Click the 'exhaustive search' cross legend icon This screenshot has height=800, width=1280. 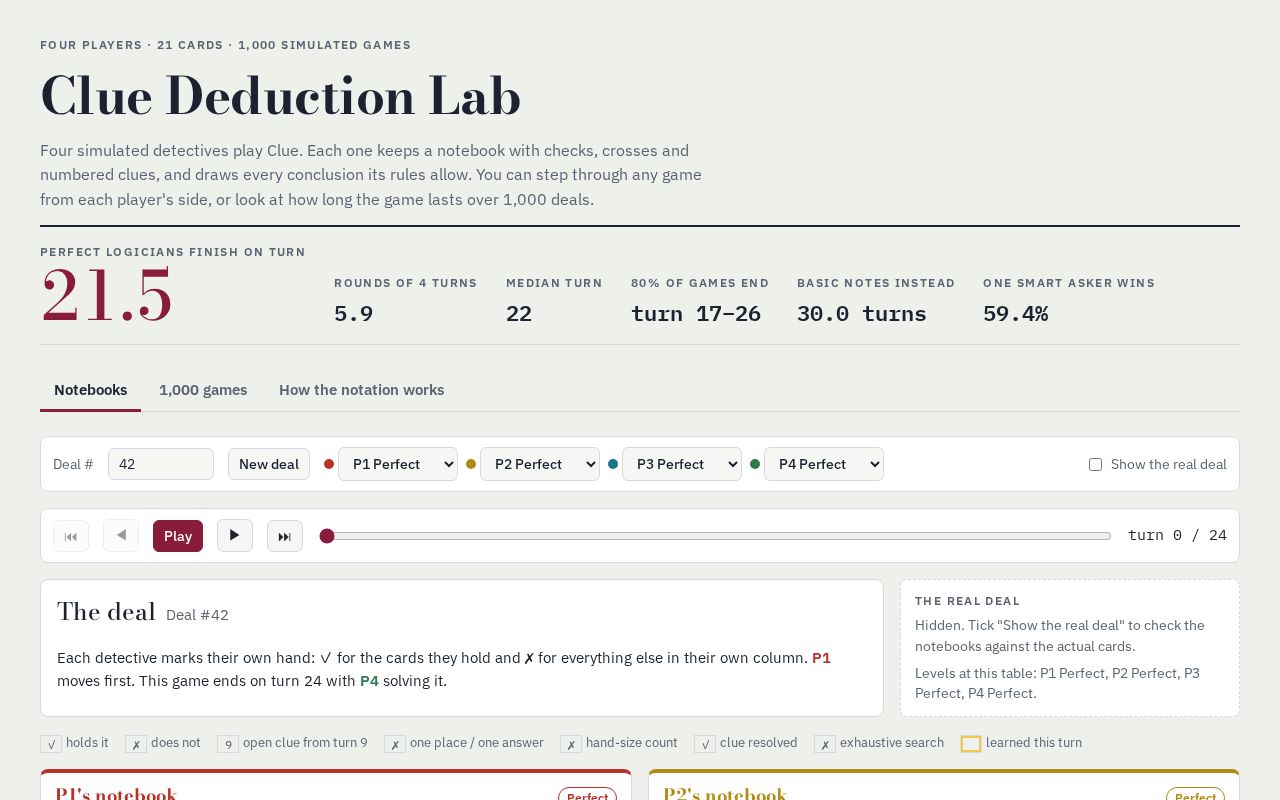point(825,744)
